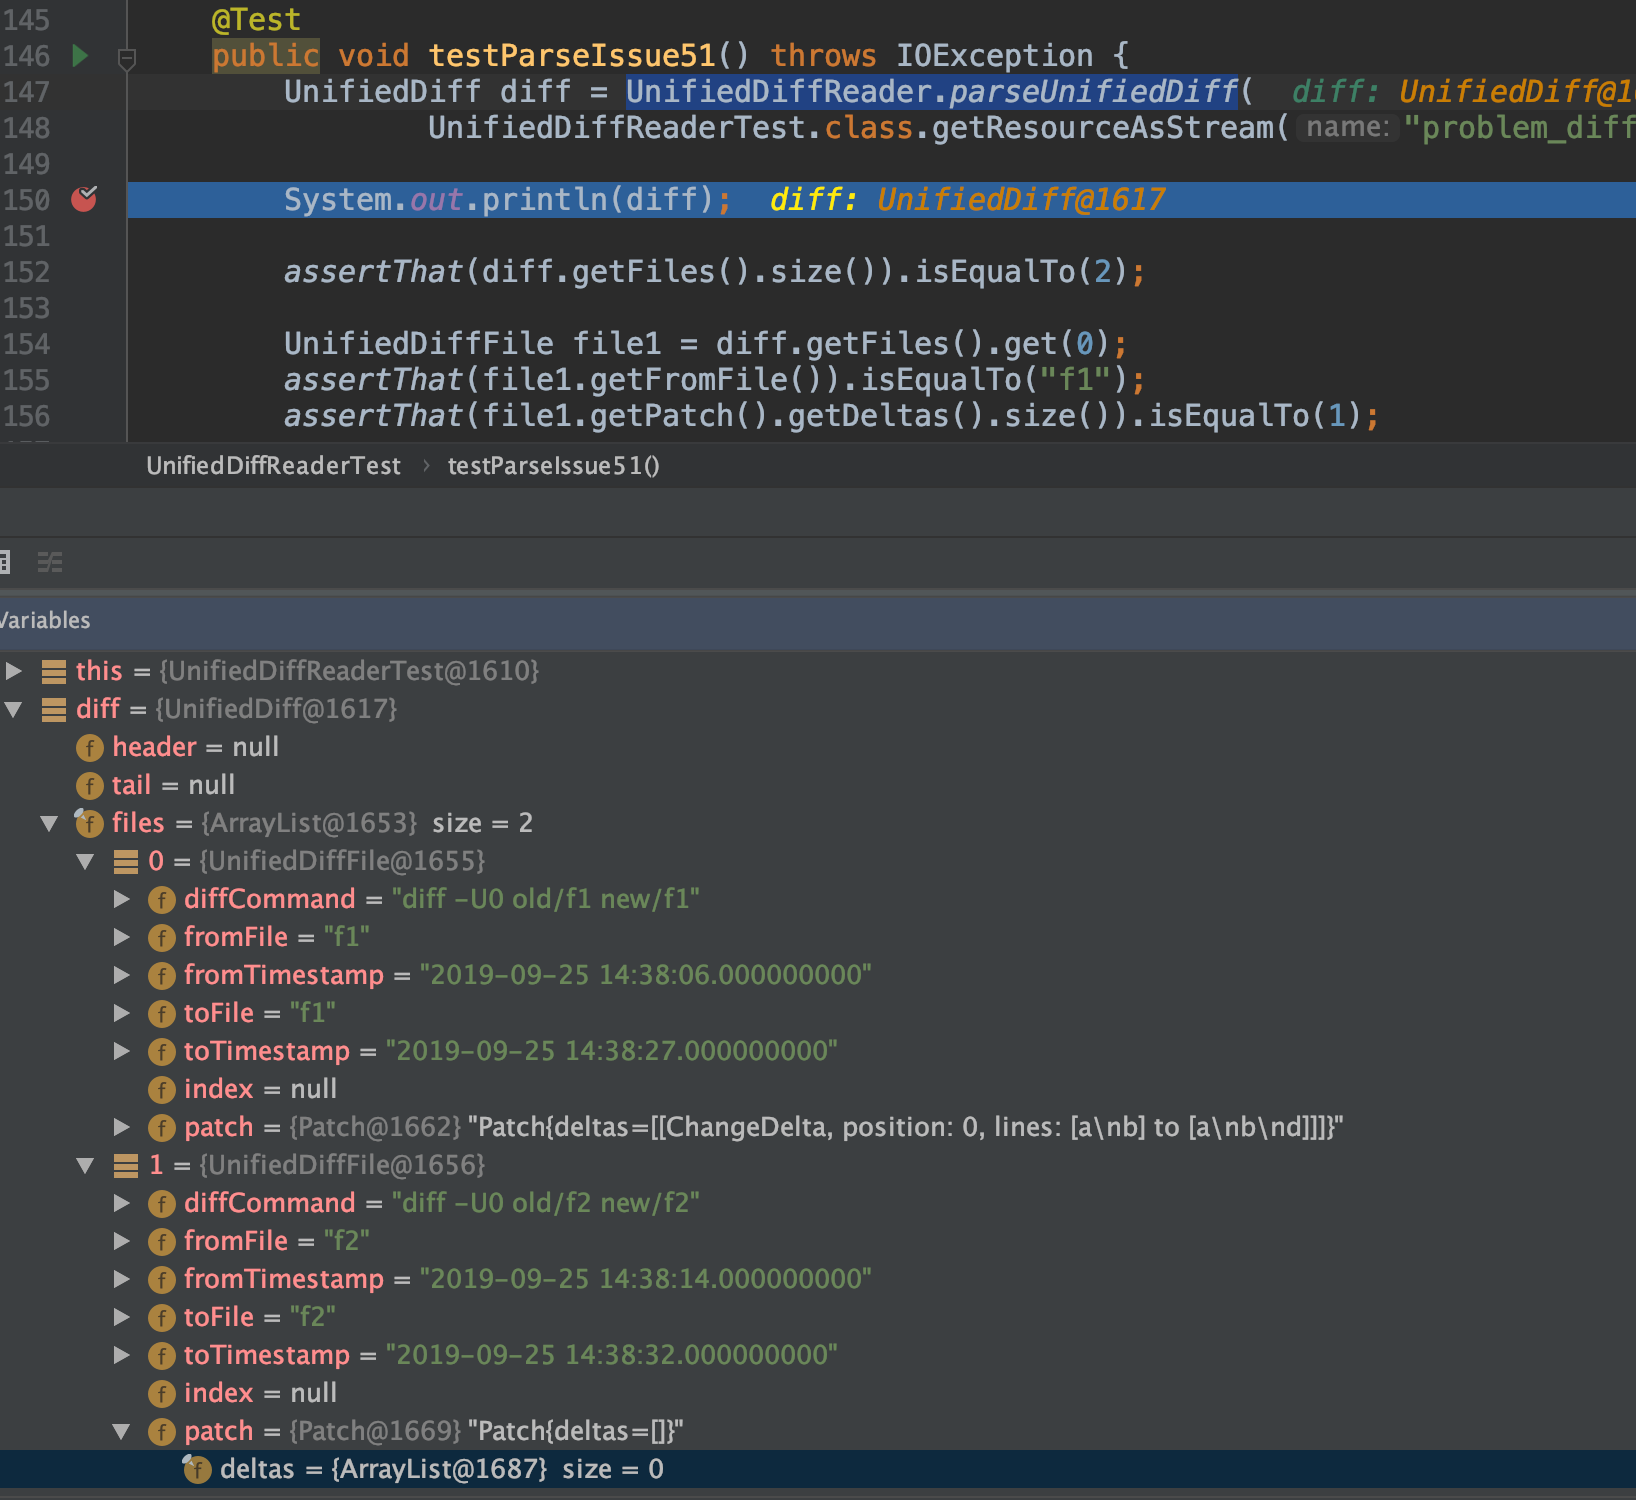The height and width of the screenshot is (1500, 1636).
Task: Collapse the patch Patch@1669 node
Action: coord(122,1431)
